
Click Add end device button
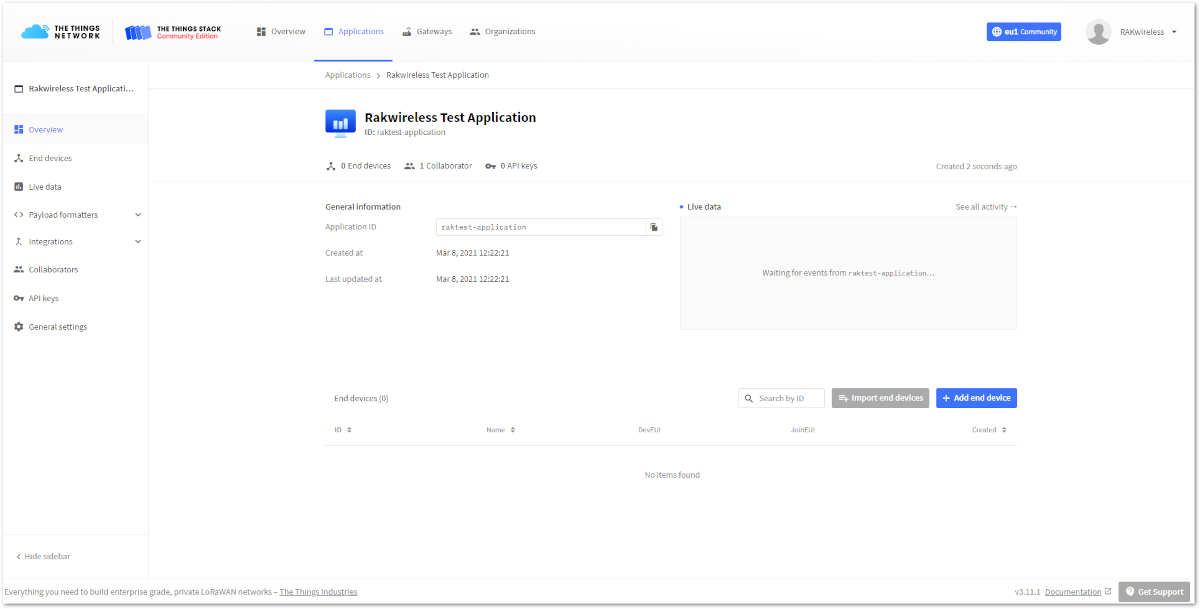976,398
